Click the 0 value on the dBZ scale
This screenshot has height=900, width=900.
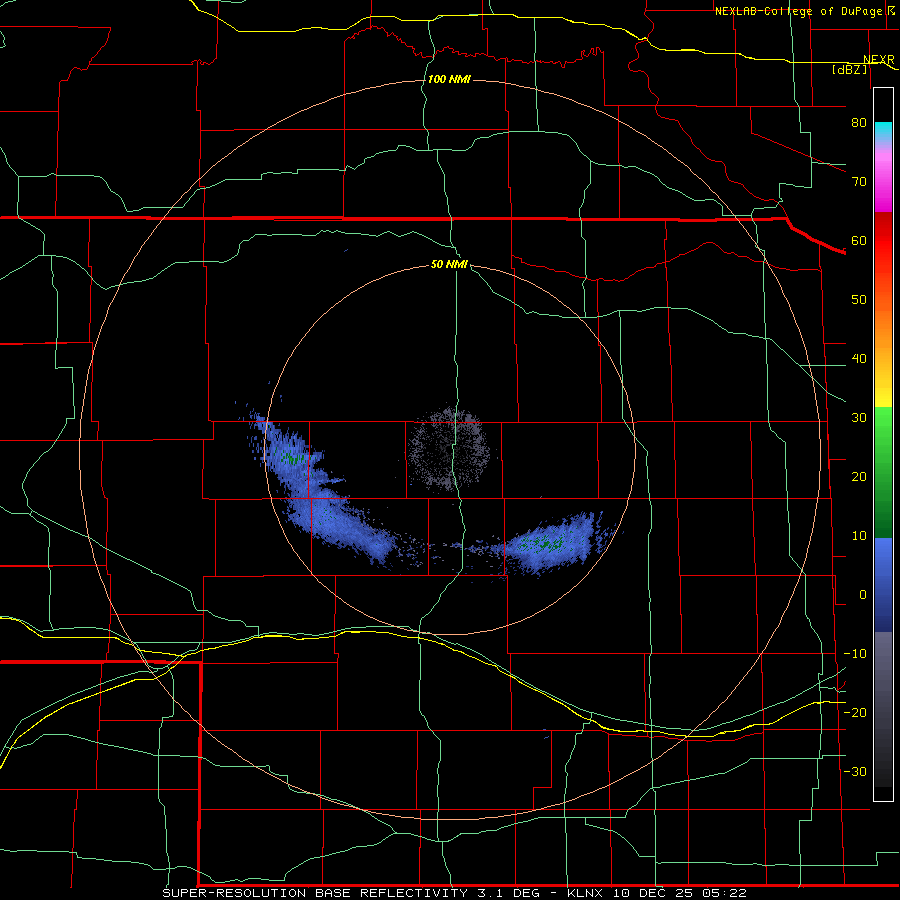(863, 595)
